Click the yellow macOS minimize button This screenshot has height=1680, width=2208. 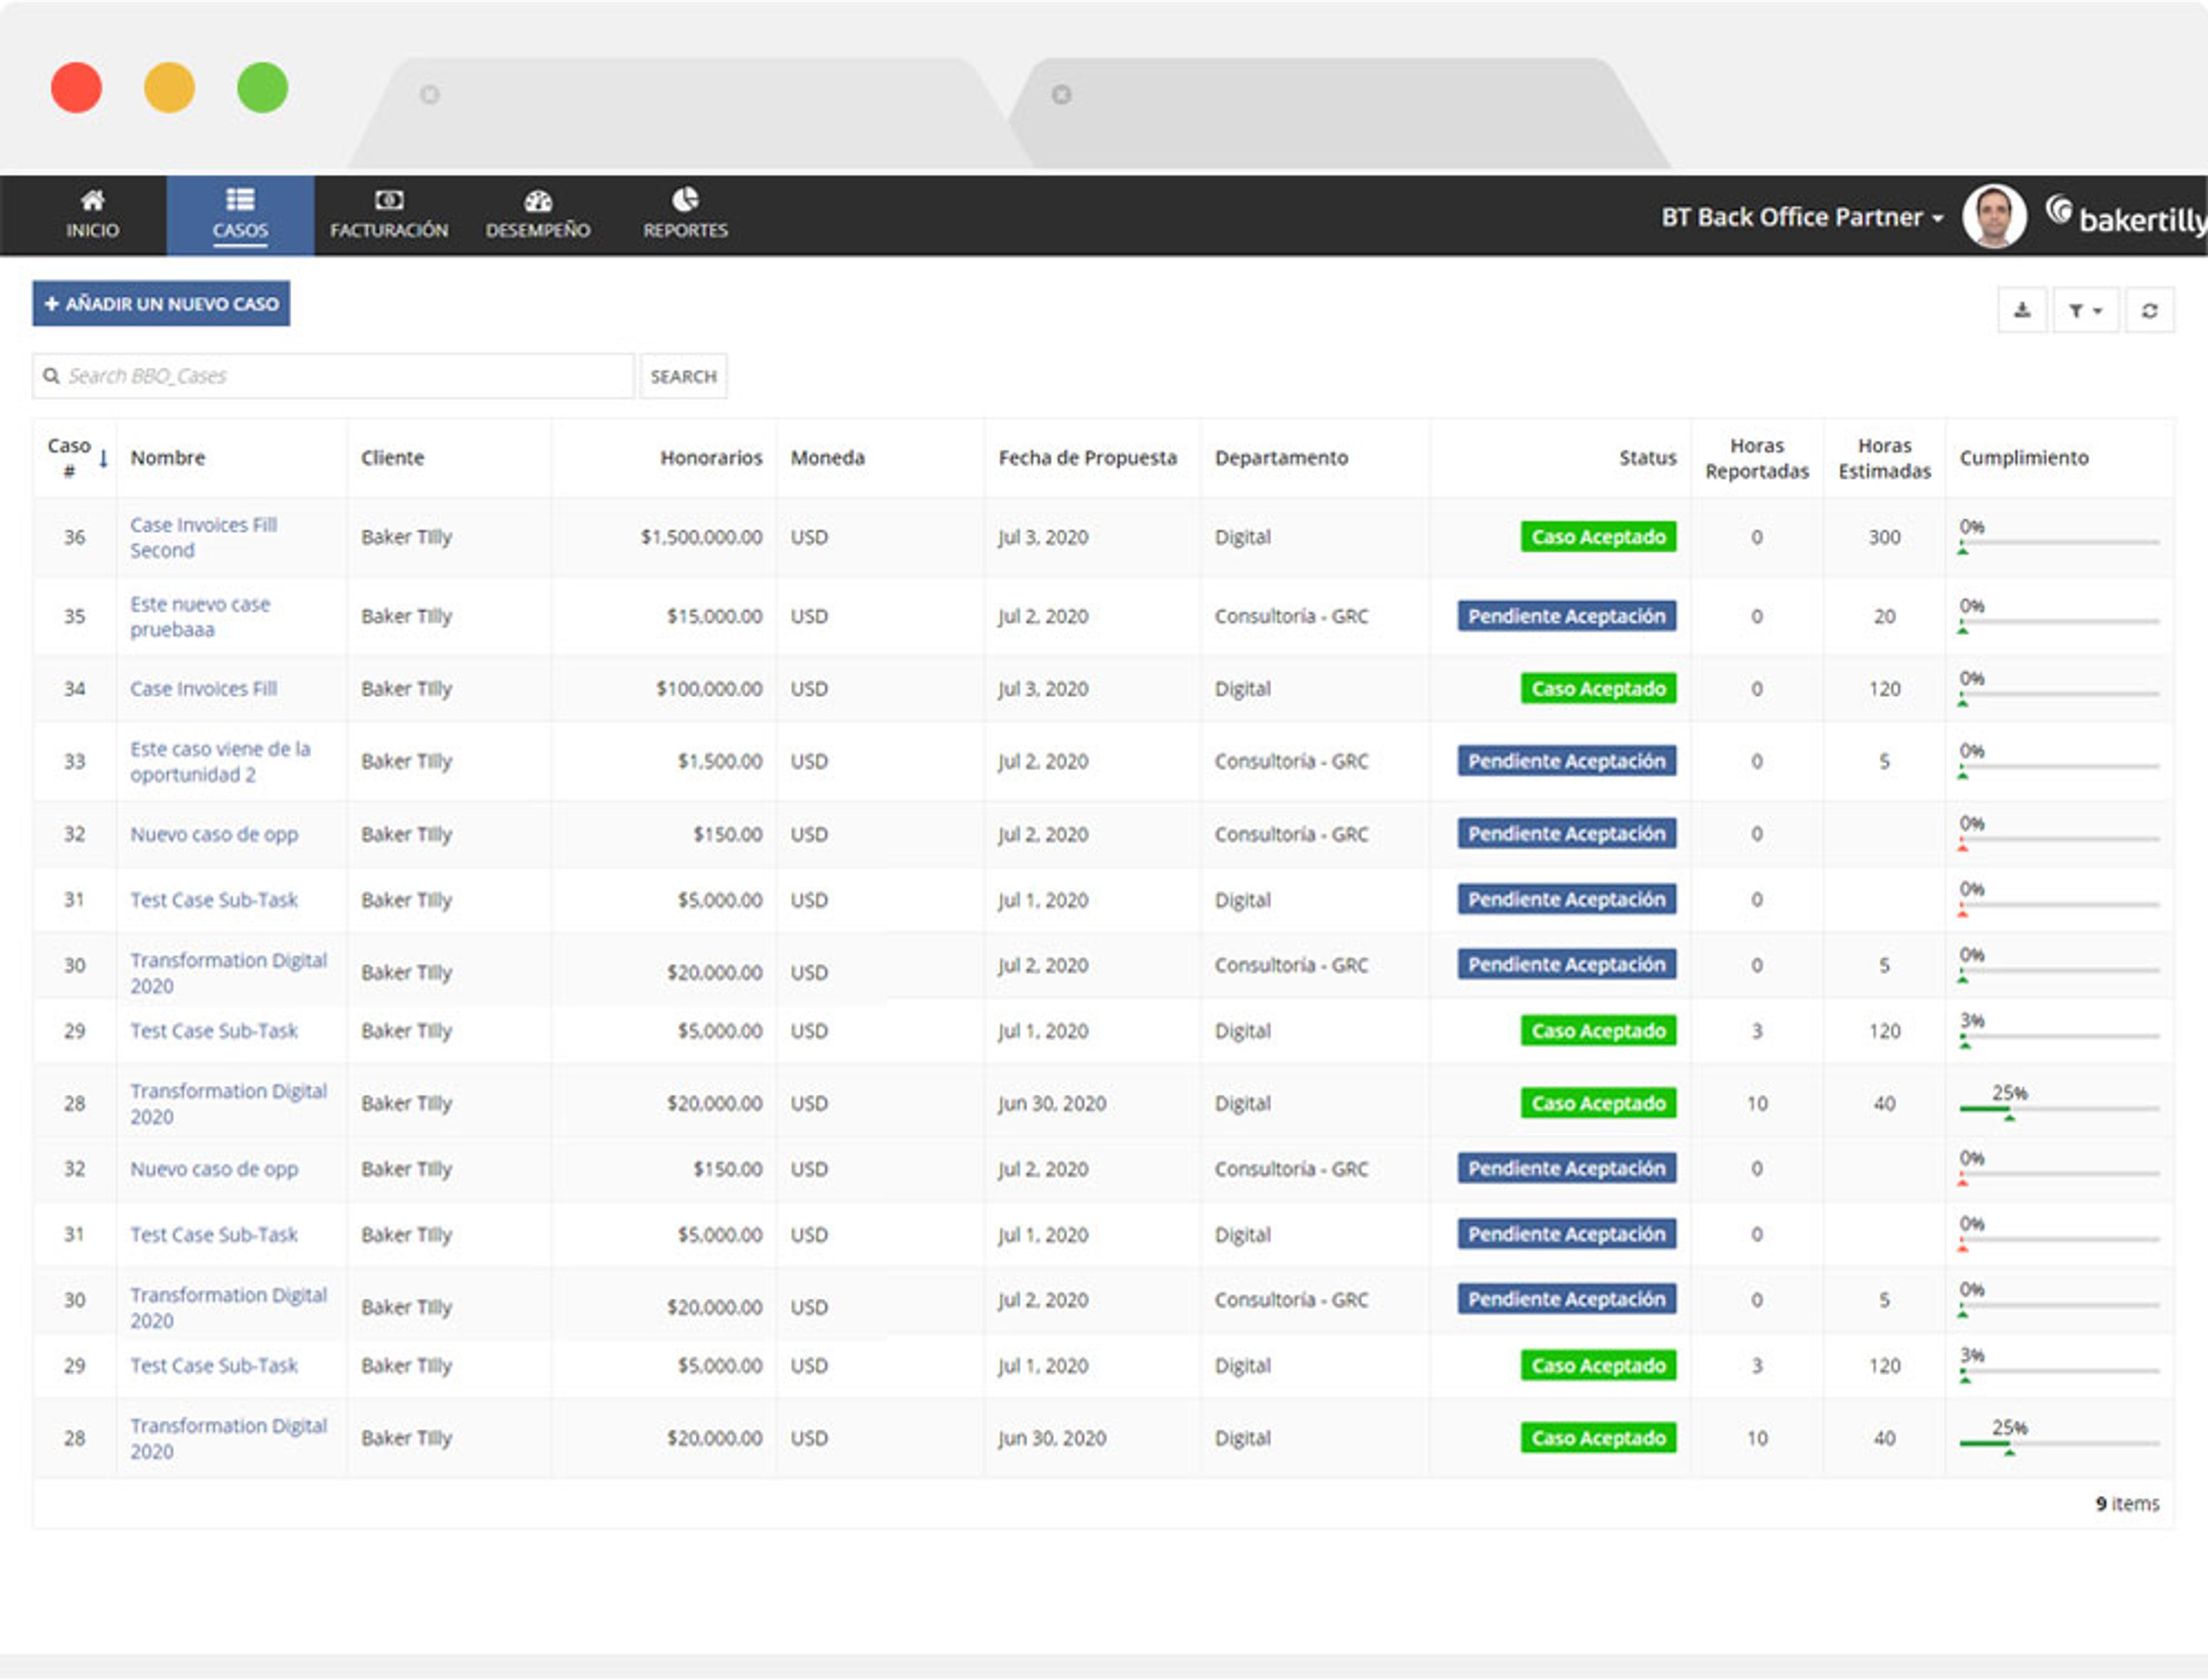[169, 87]
